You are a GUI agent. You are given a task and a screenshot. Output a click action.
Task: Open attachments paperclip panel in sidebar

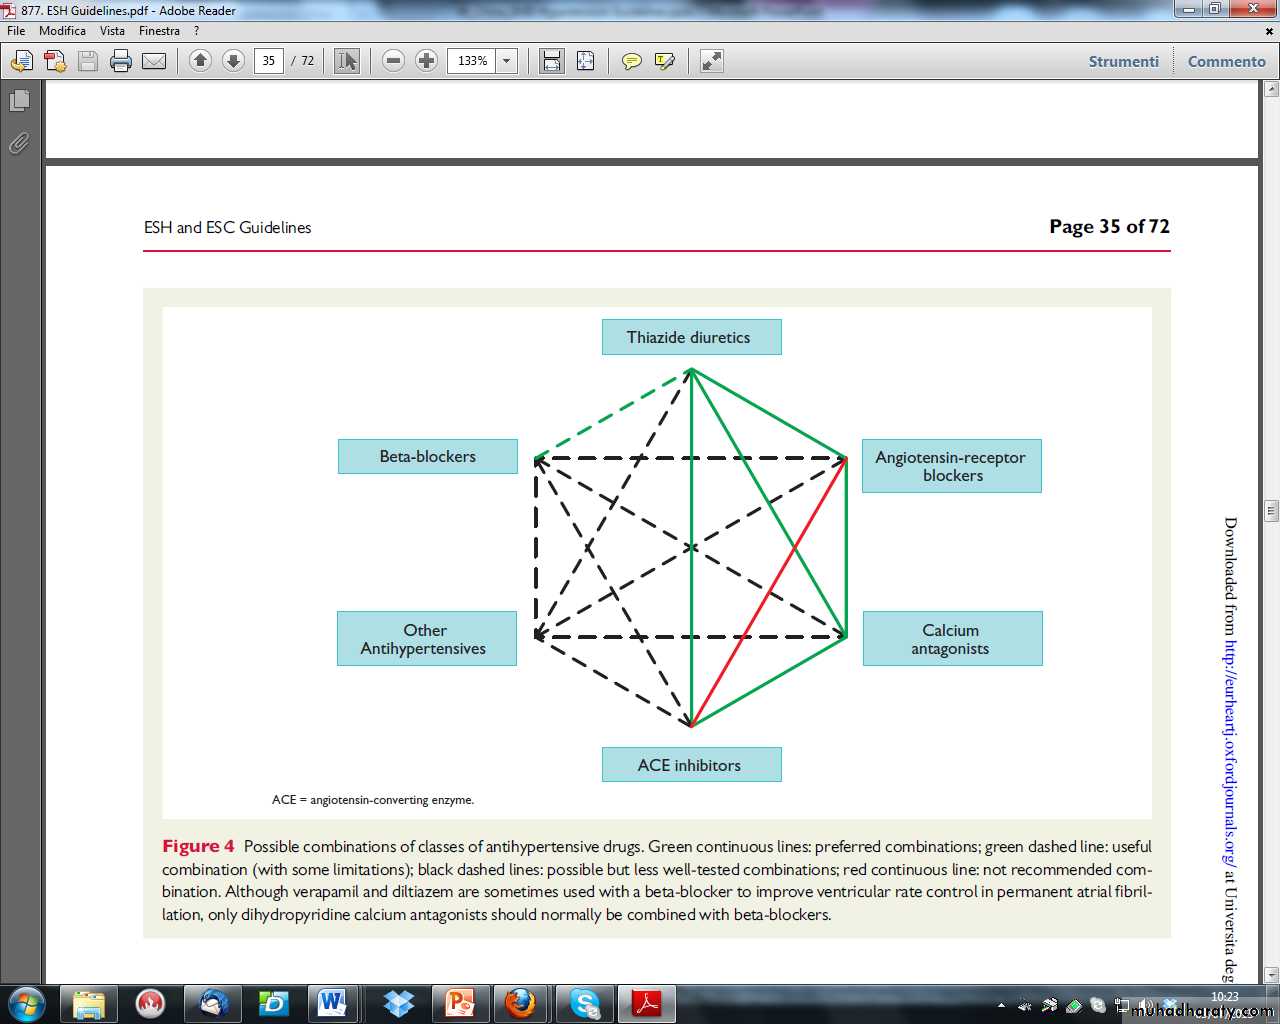coord(19,144)
